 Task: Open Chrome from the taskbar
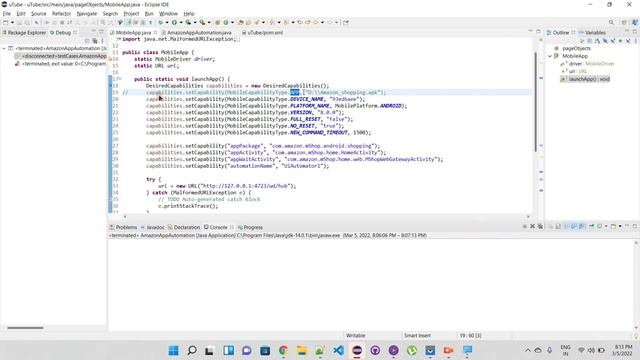[283, 350]
